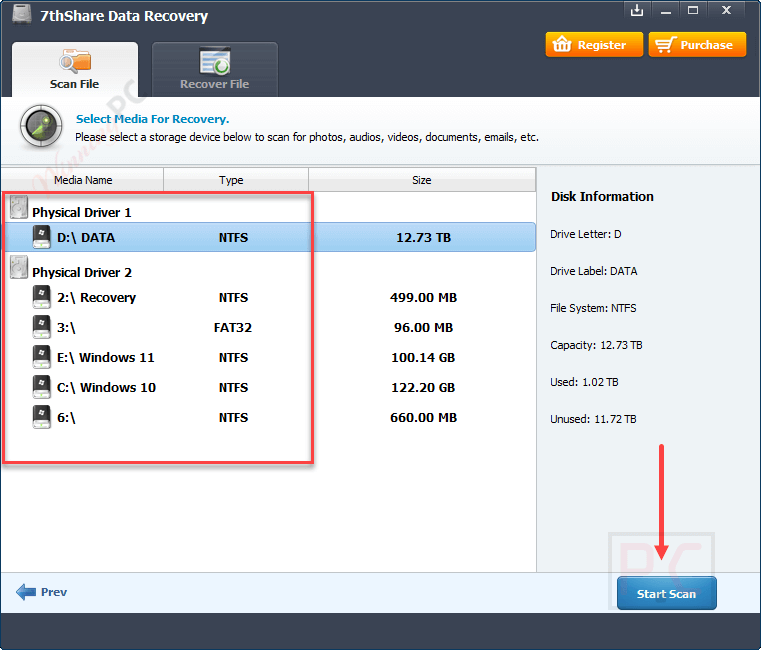Switch to the Recover File tab
This screenshot has width=761, height=650.
(215, 69)
